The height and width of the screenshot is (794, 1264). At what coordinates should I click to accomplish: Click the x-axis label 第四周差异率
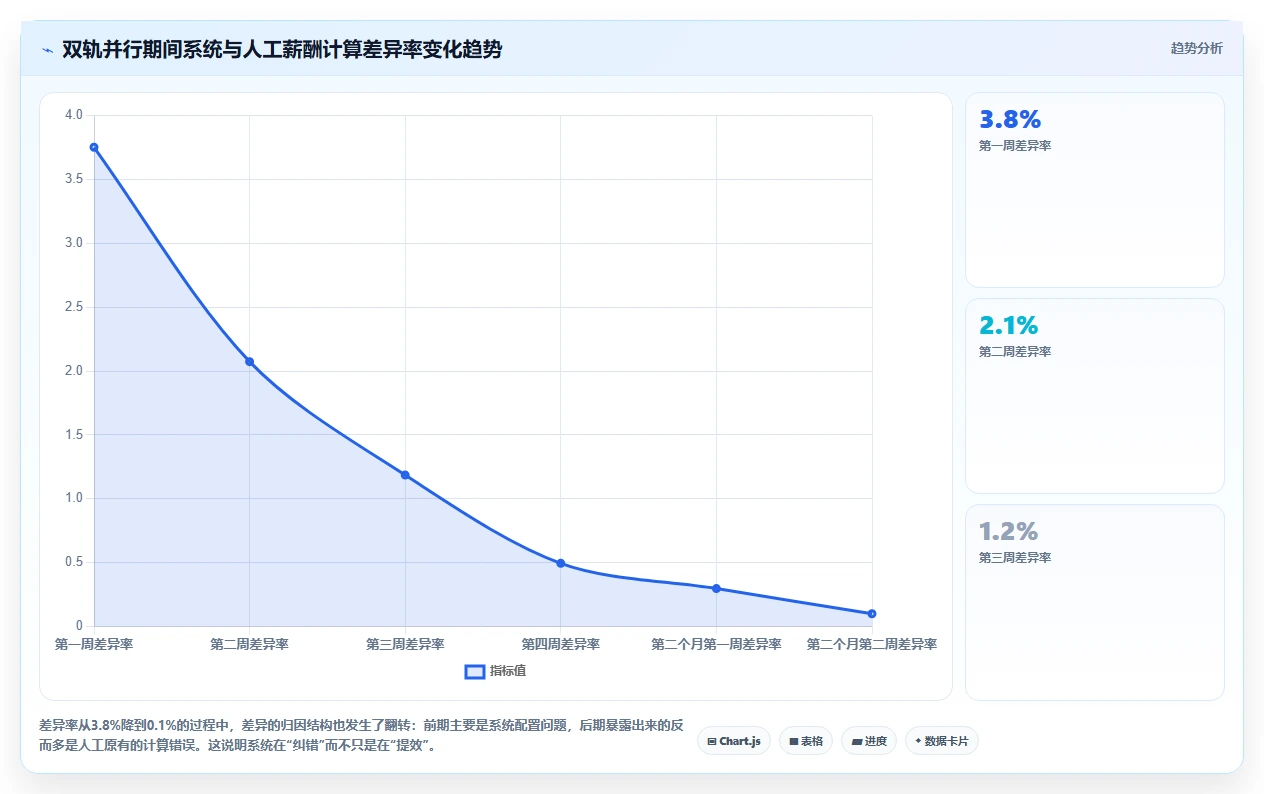point(561,644)
